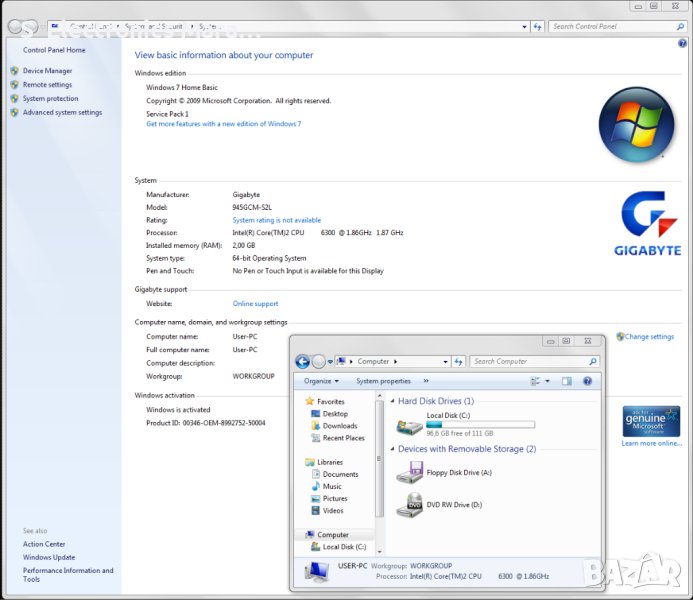Select the DVD RW Drive (D:) icon
The width and height of the screenshot is (693, 600).
pos(409,506)
